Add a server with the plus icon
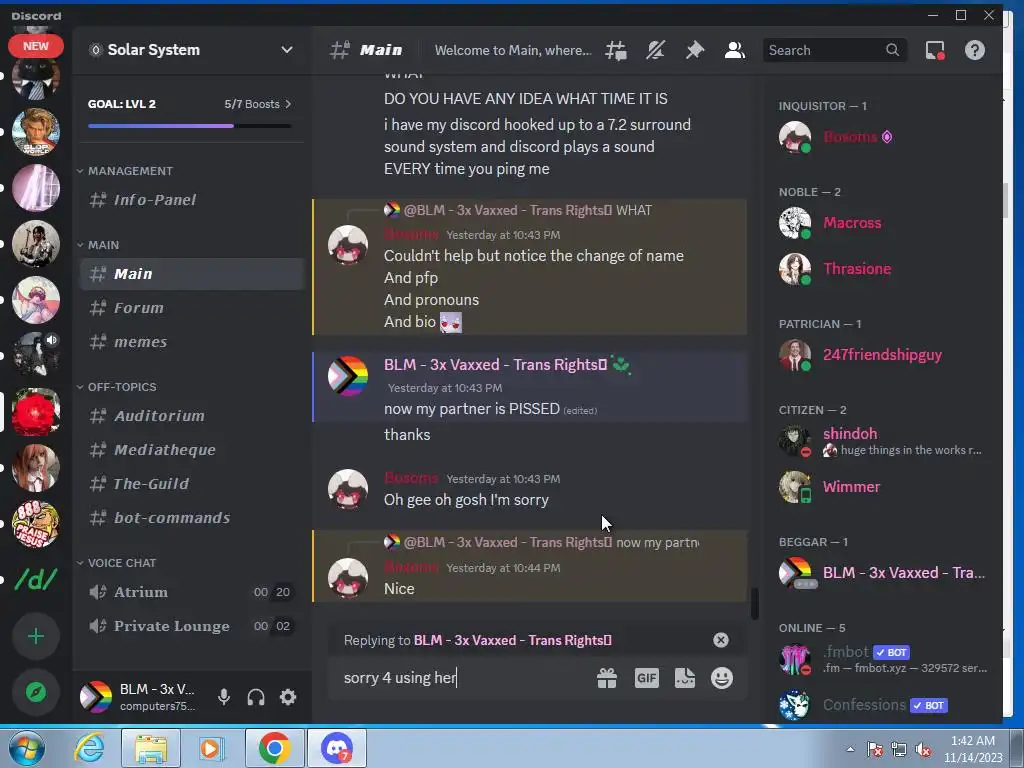 pos(36,636)
